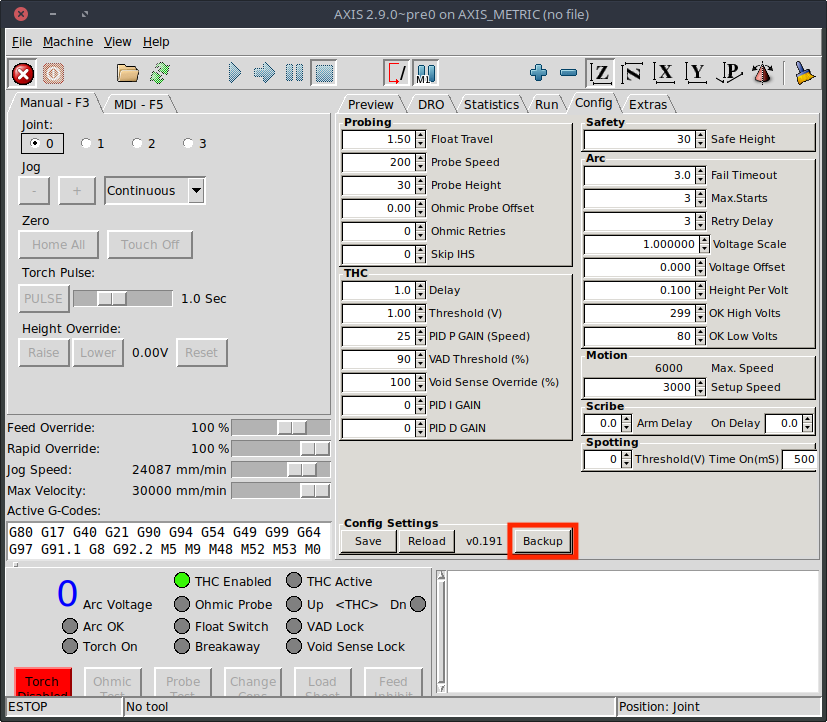Toggle THC Enabled indicator
This screenshot has width=827, height=722.
click(182, 581)
